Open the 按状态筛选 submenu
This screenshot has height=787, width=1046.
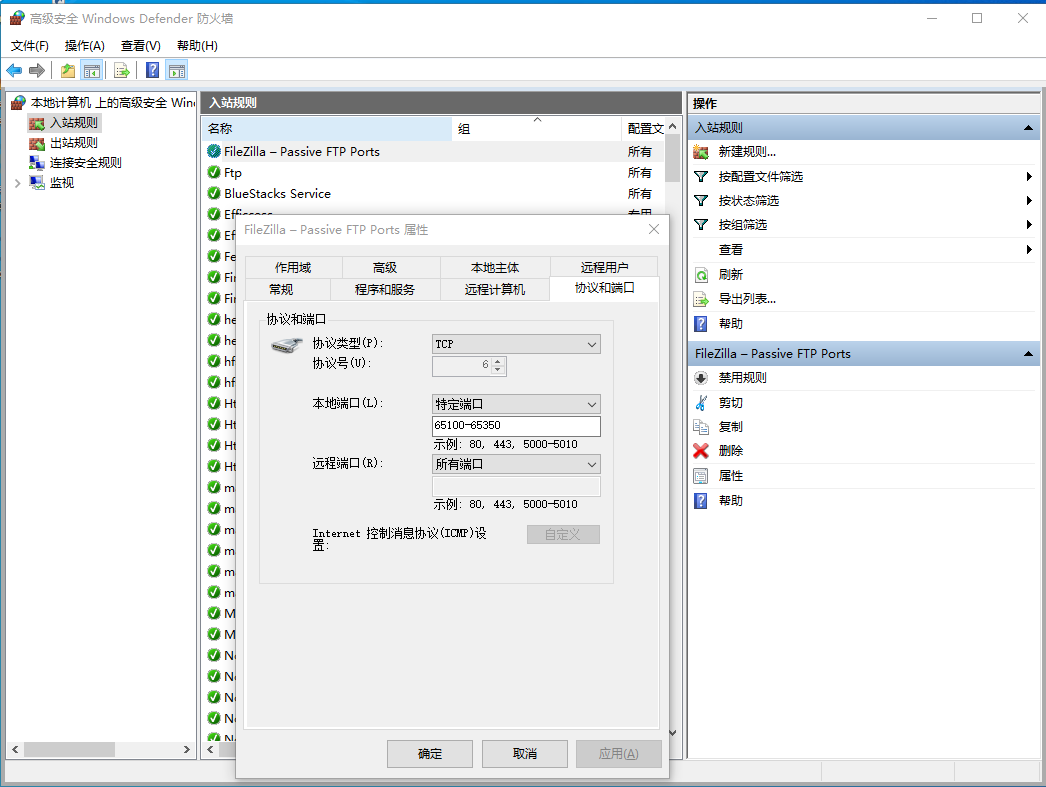(864, 201)
